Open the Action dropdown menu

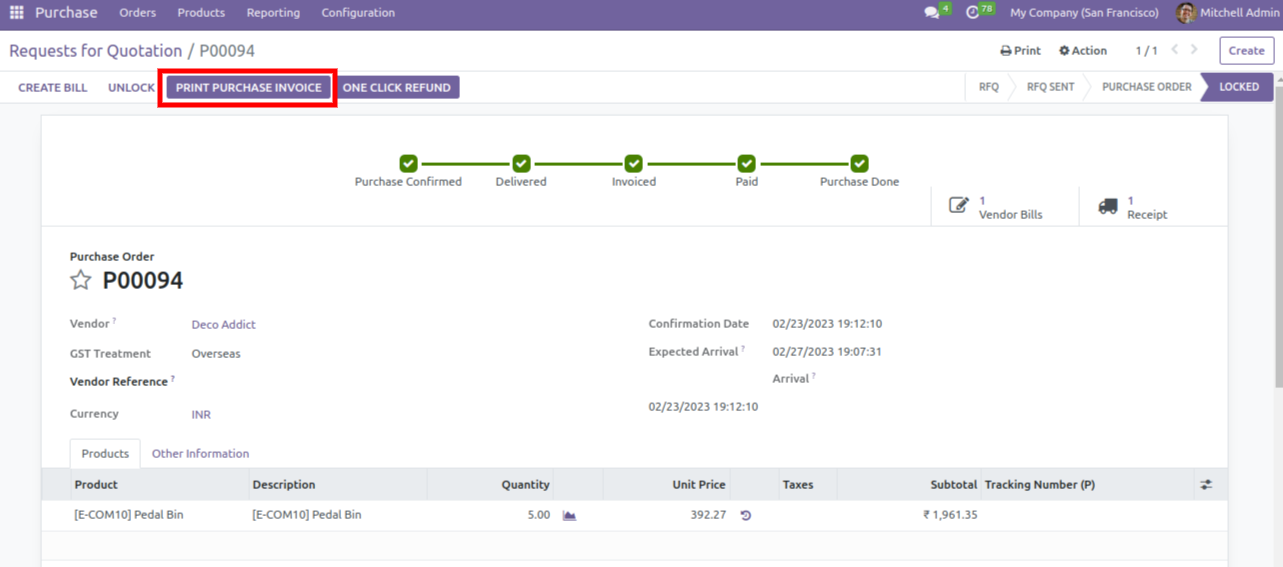point(1083,51)
